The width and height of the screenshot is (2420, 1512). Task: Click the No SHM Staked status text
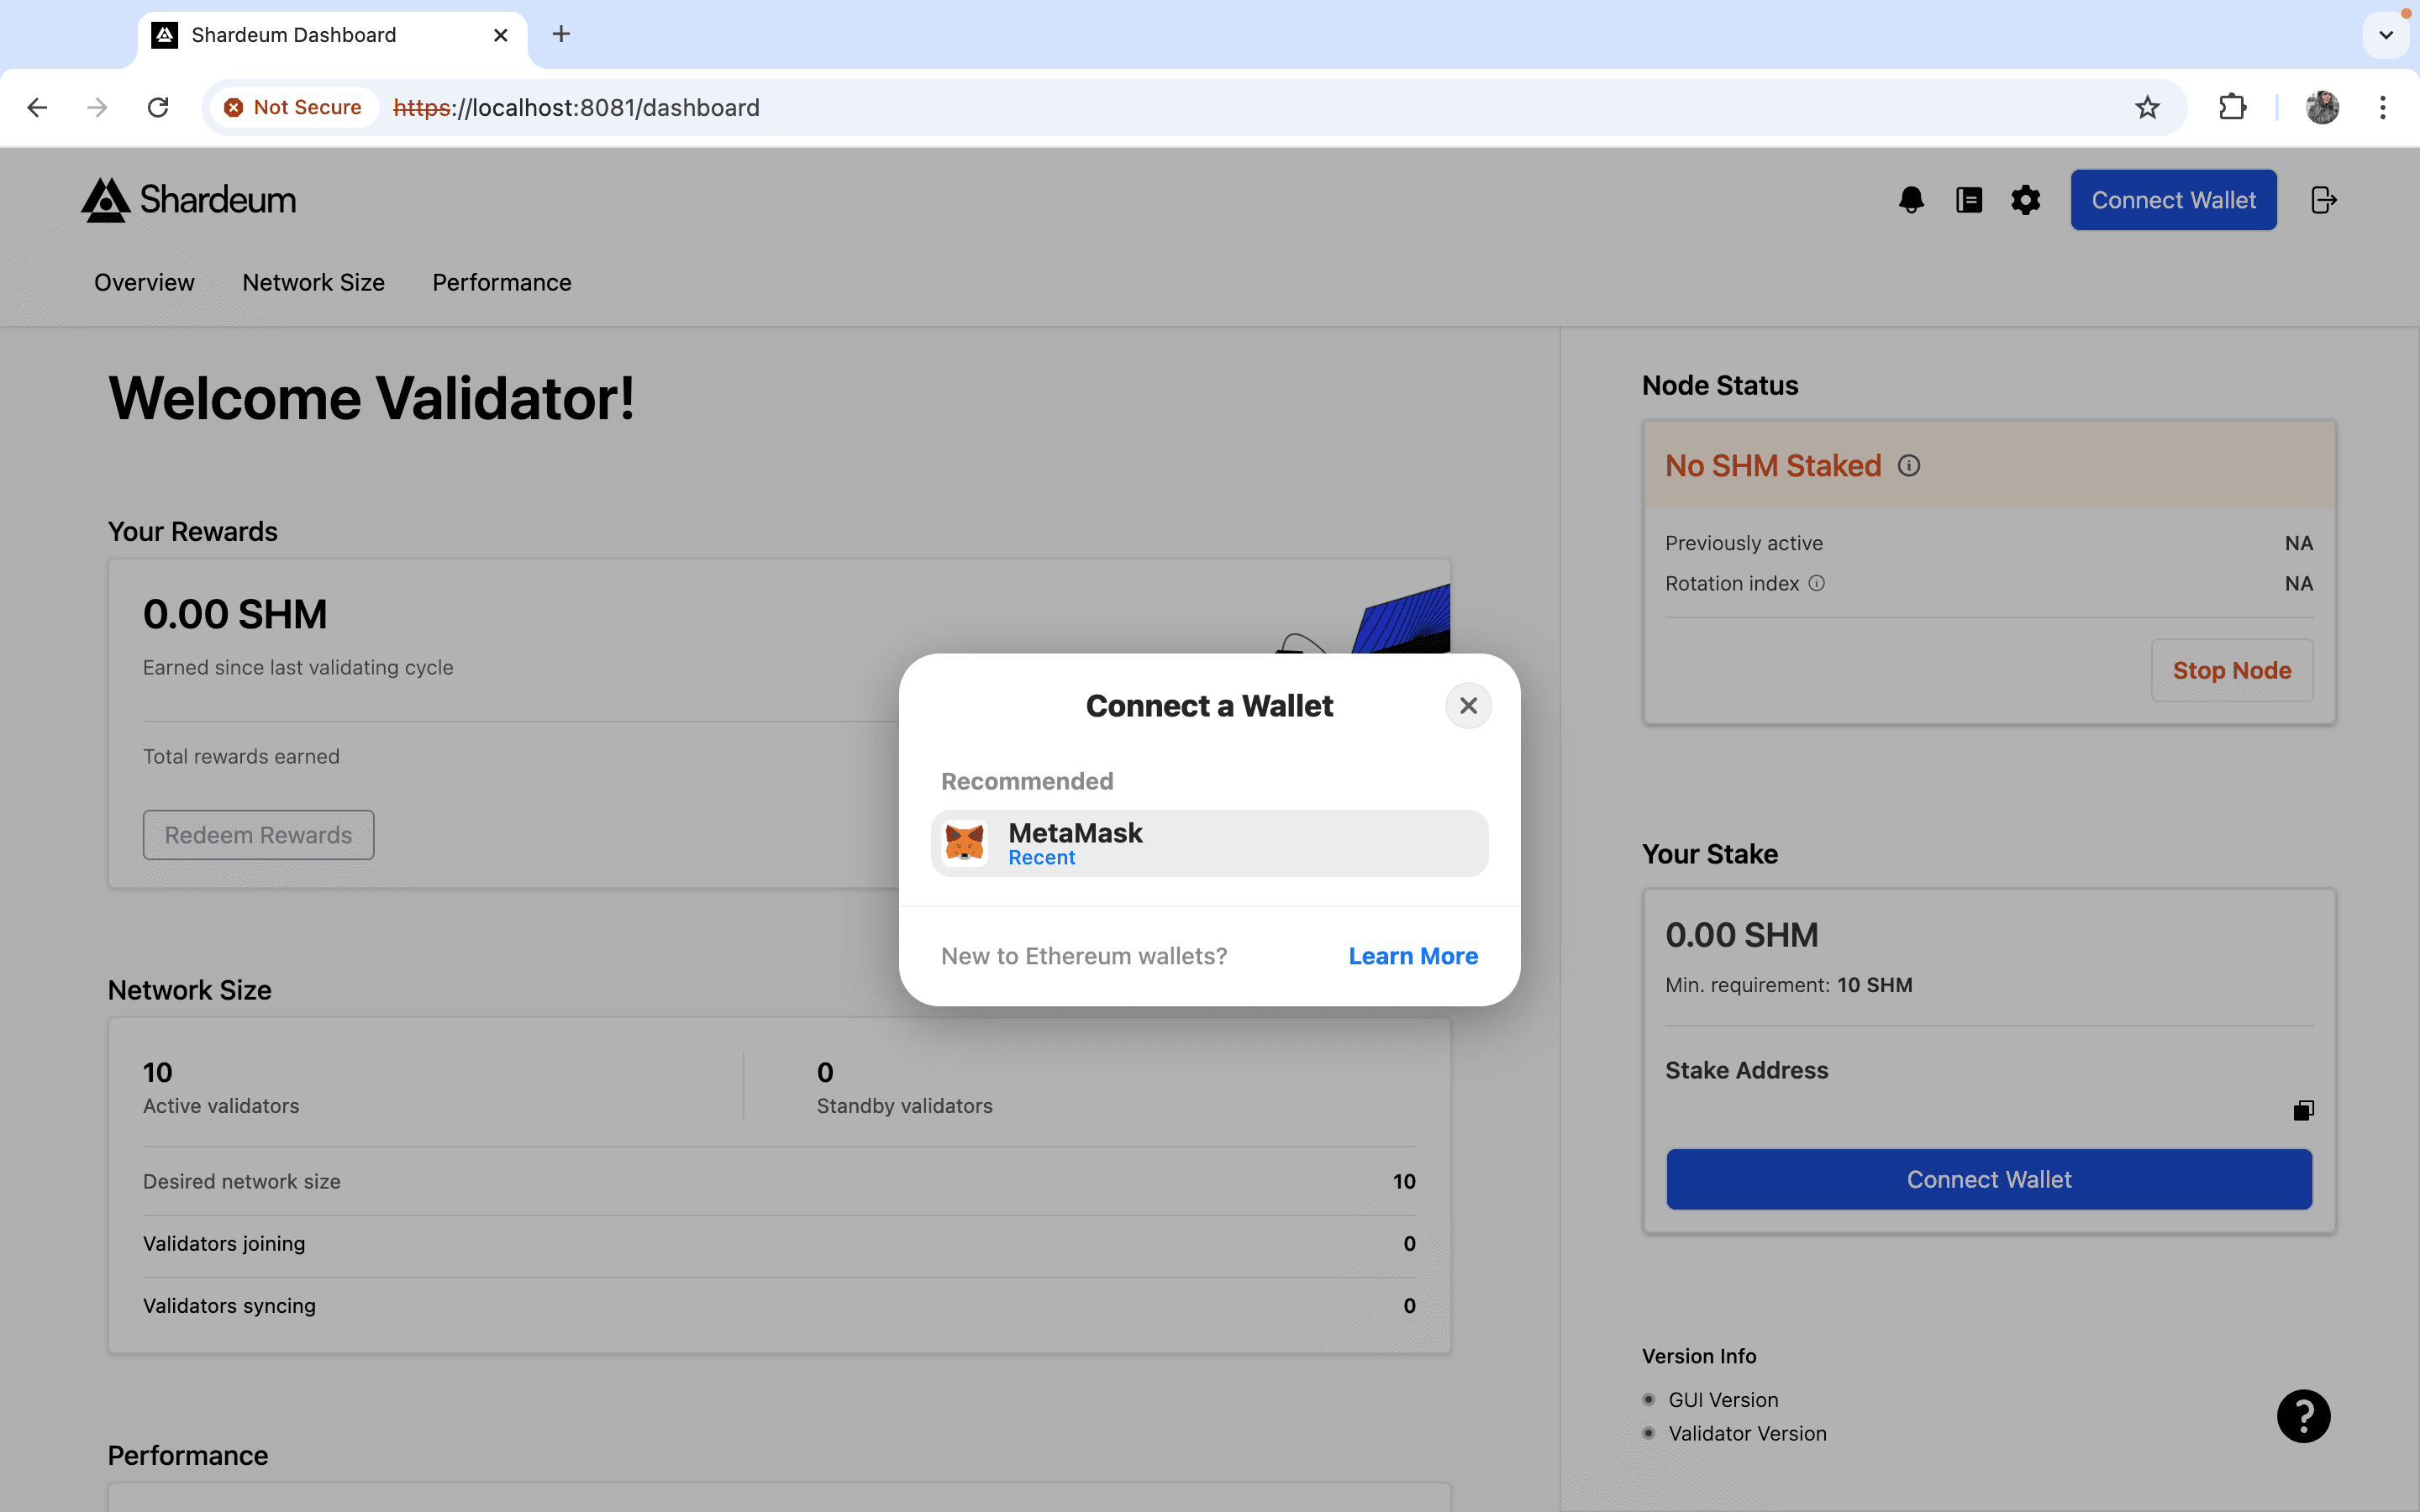1773,466
